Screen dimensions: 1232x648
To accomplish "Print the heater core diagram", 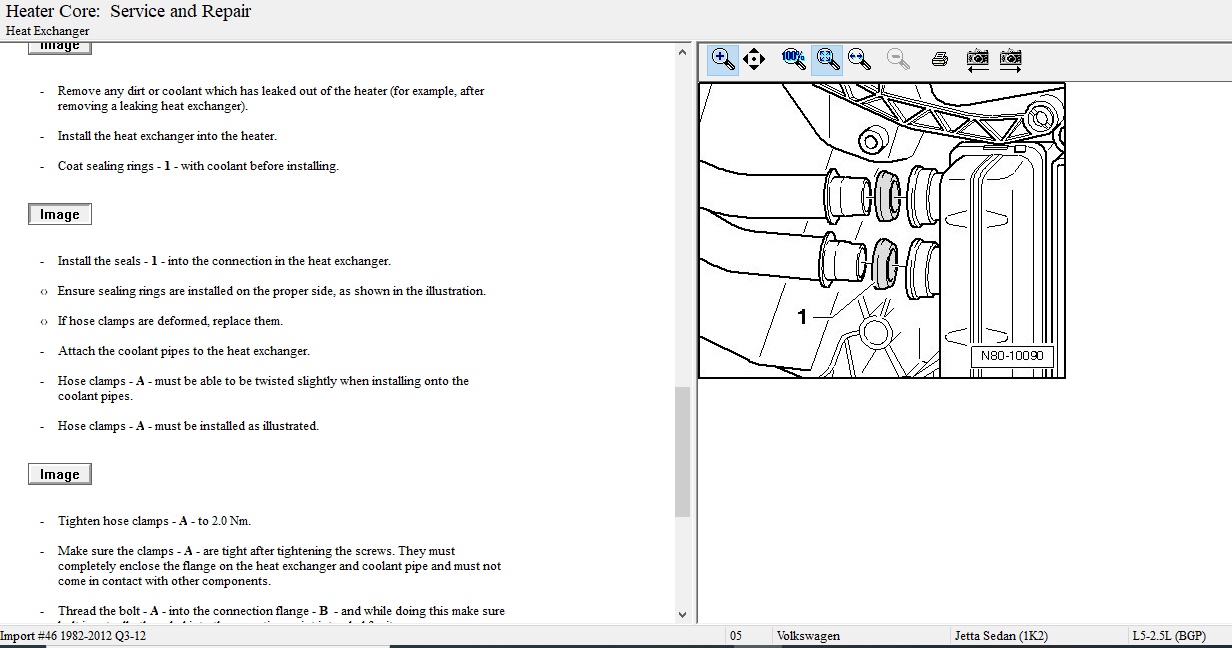I will point(939,59).
